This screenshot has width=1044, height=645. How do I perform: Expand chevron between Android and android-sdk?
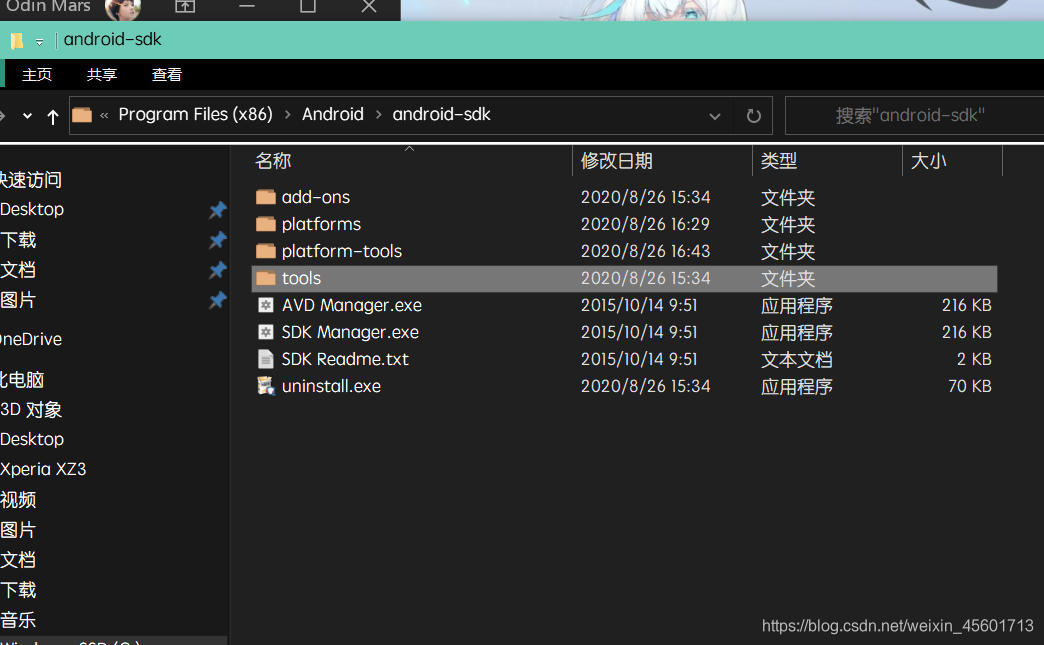pos(378,114)
